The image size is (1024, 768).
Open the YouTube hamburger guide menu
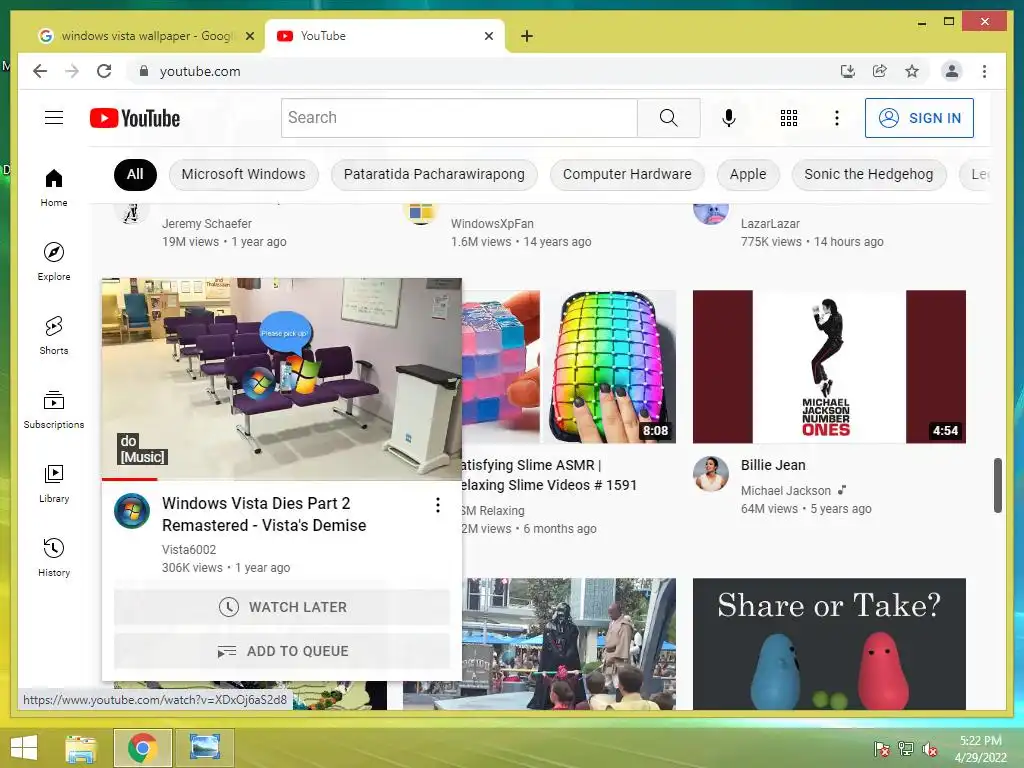click(54, 118)
